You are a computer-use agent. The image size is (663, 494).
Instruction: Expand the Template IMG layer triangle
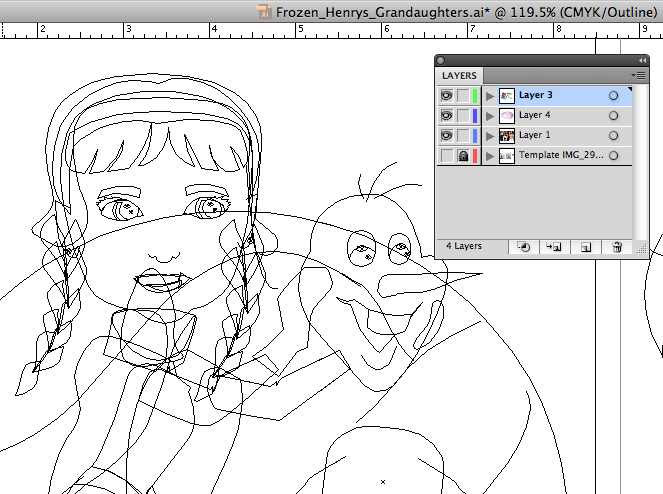point(490,156)
